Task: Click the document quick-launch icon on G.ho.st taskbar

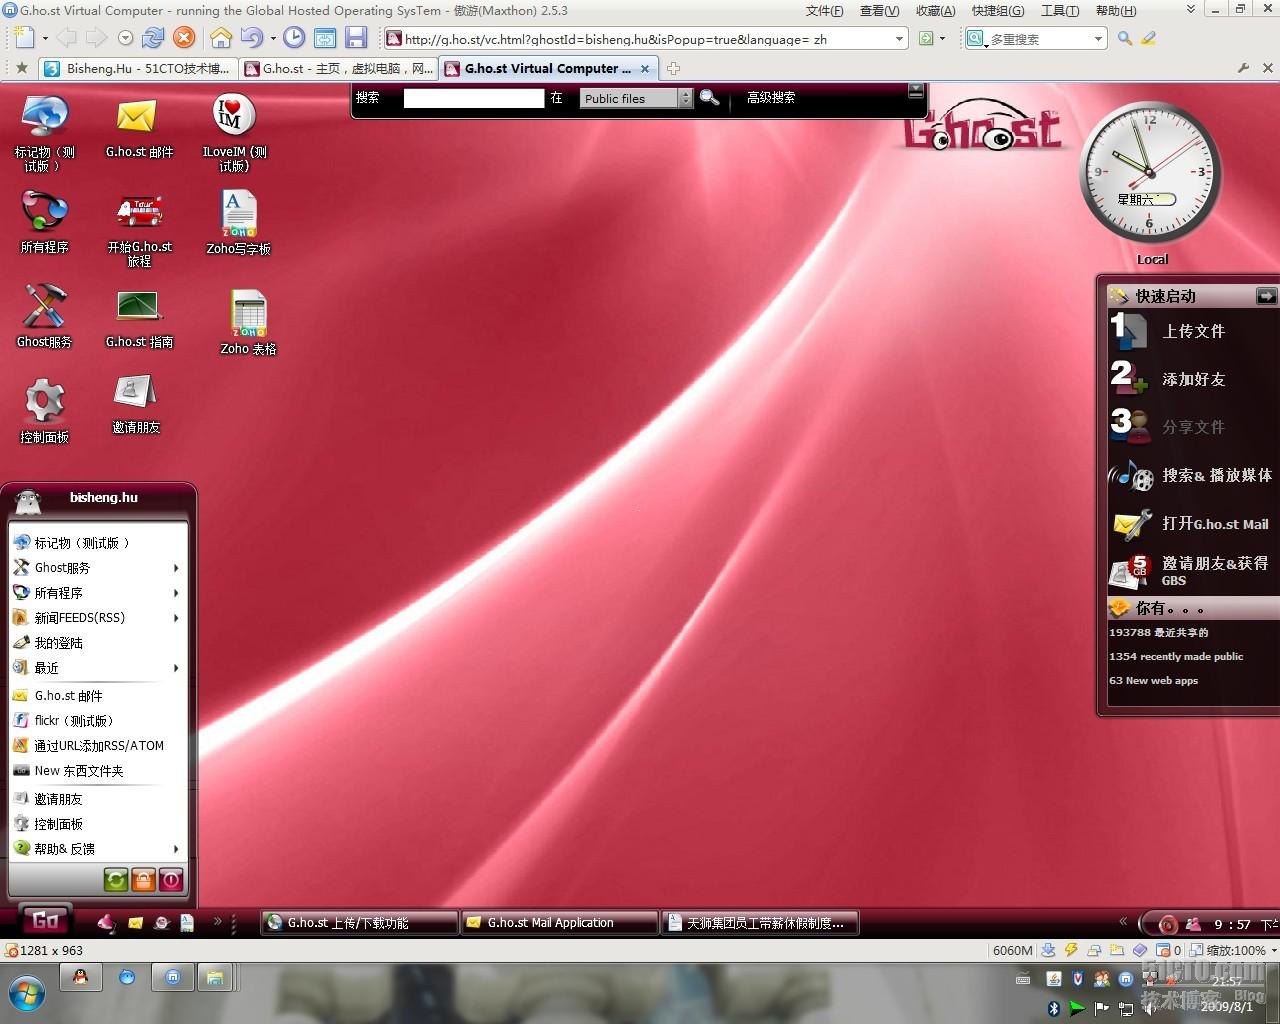Action: tap(187, 922)
